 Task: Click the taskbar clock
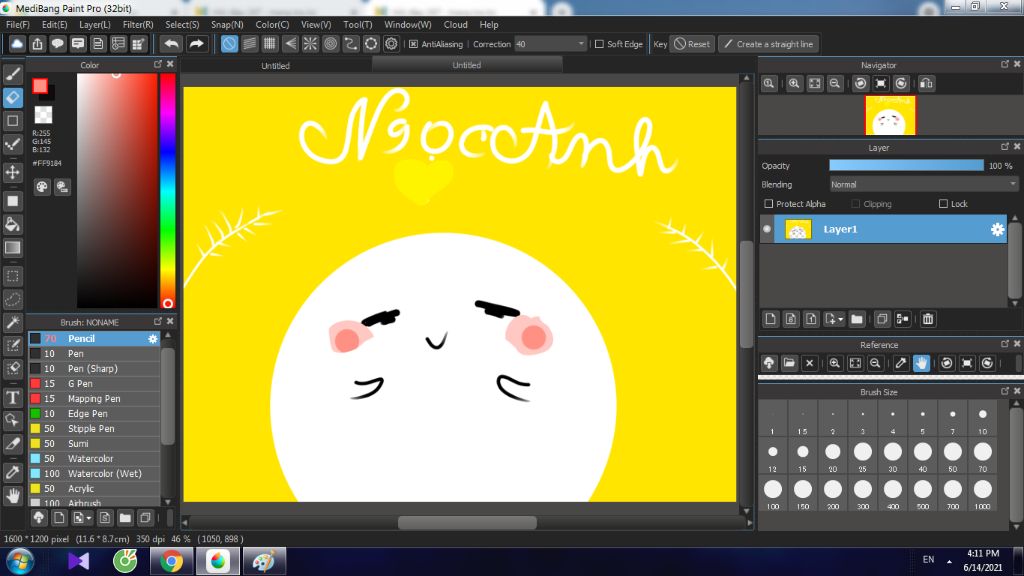(x=982, y=560)
